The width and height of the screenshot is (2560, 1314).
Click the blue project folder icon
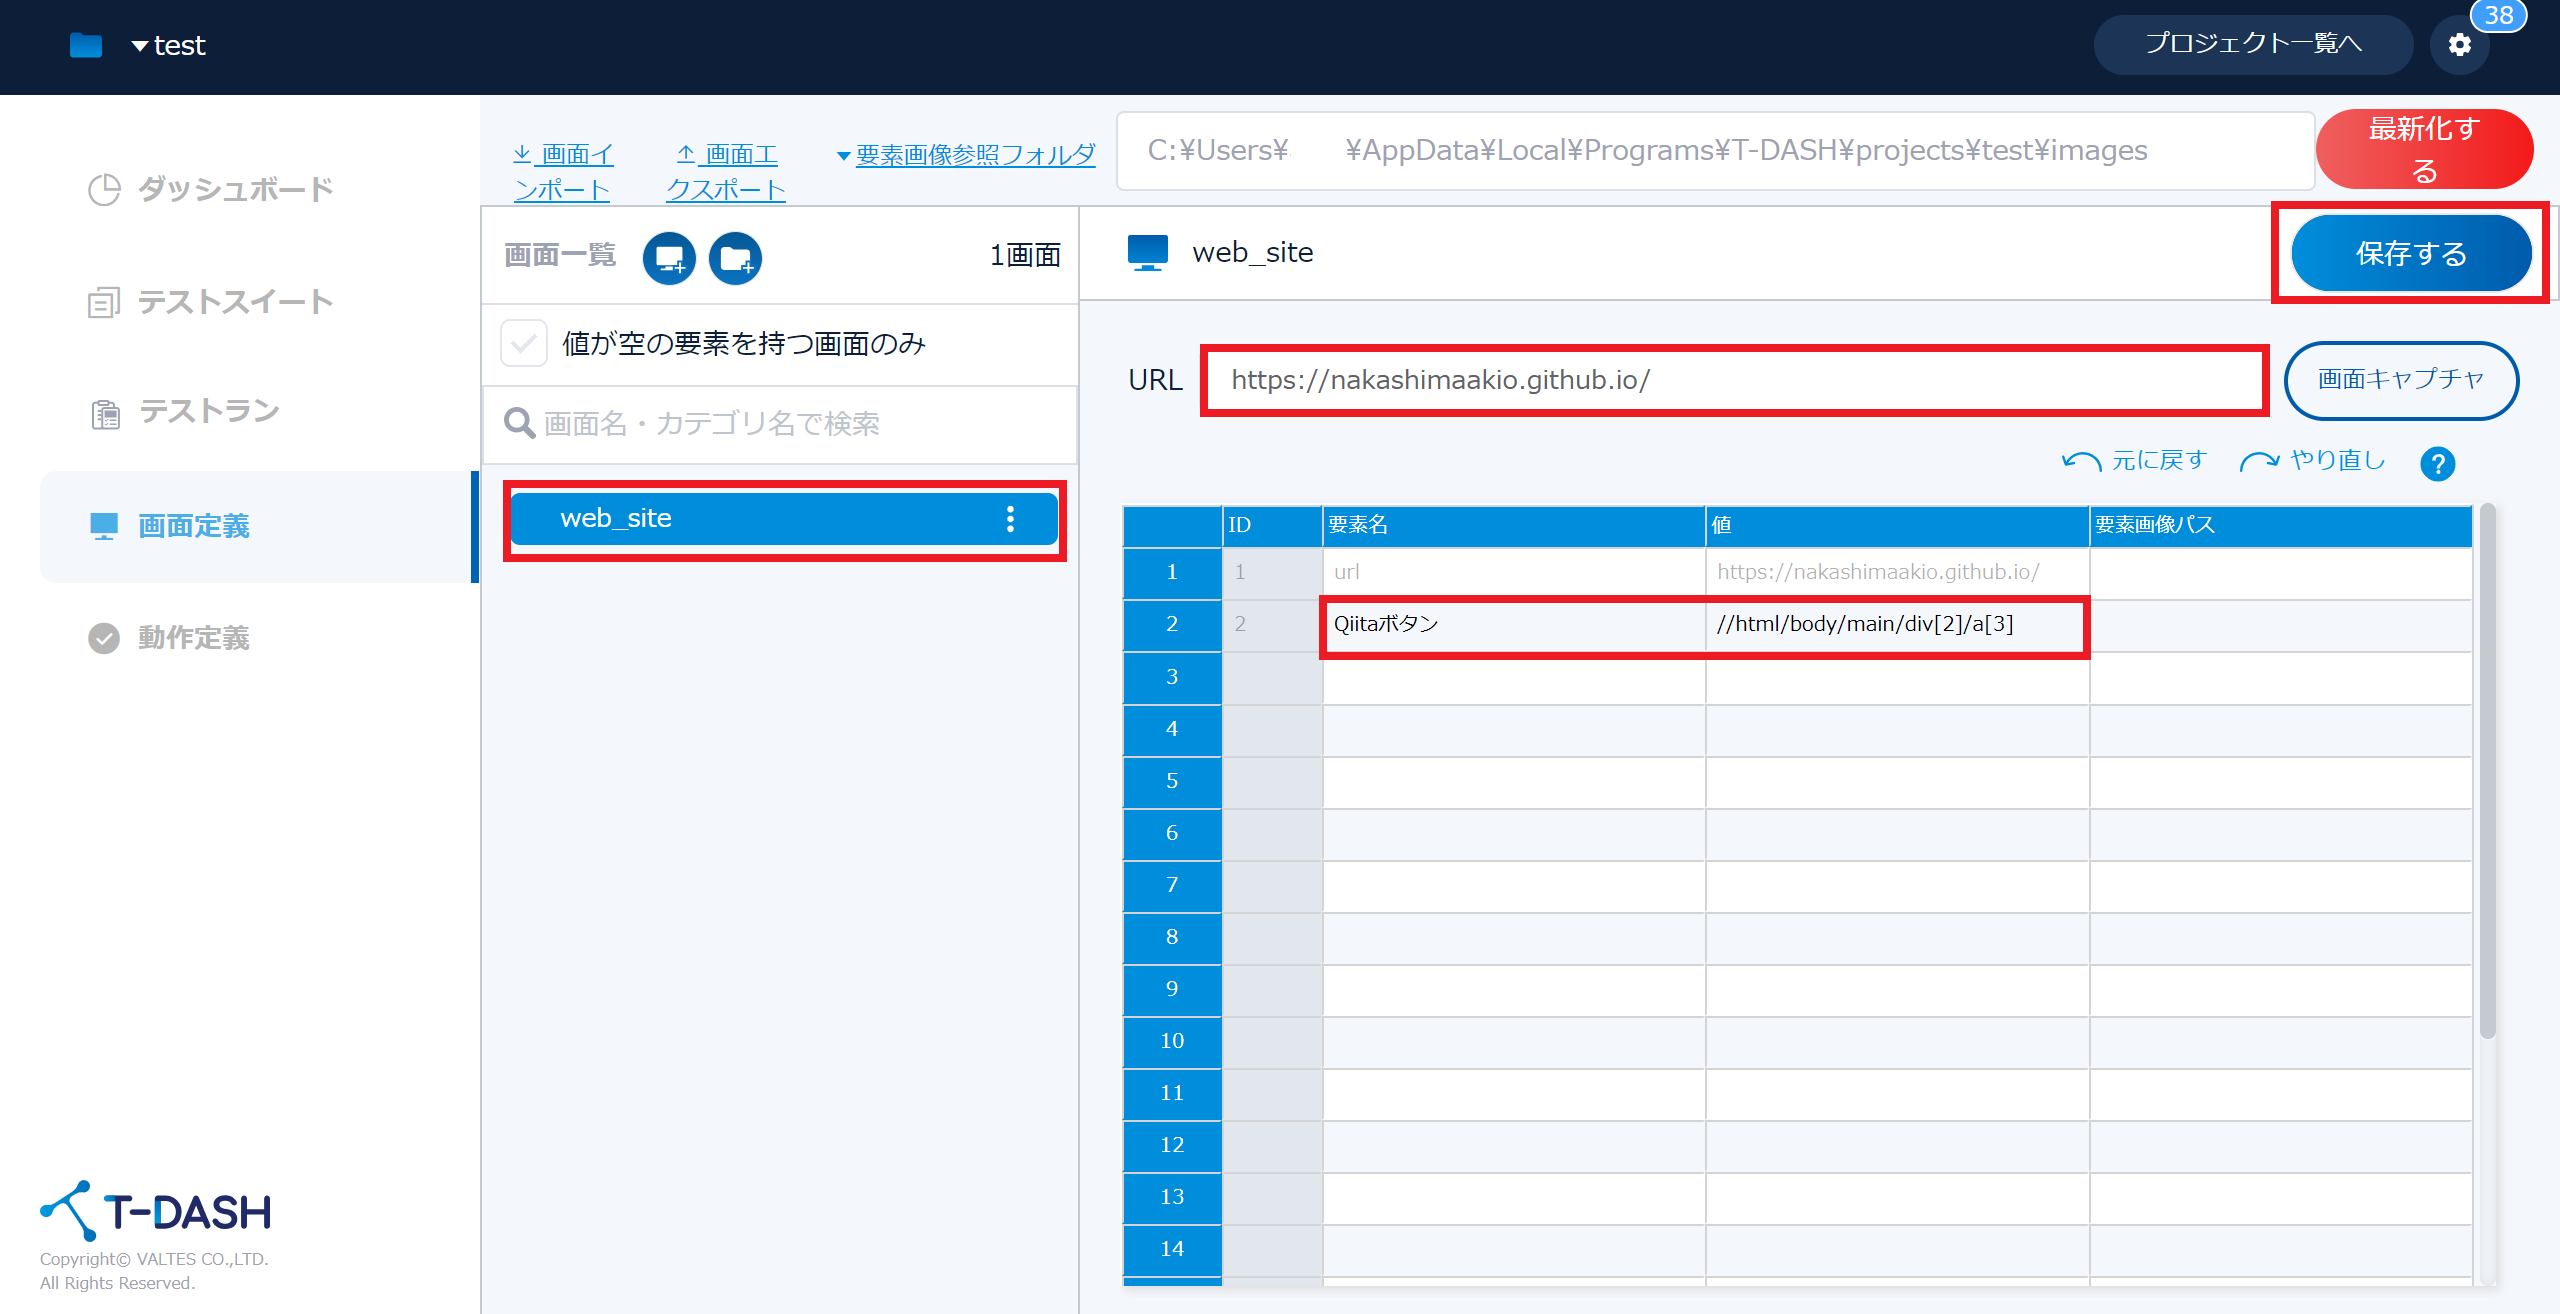coord(86,45)
